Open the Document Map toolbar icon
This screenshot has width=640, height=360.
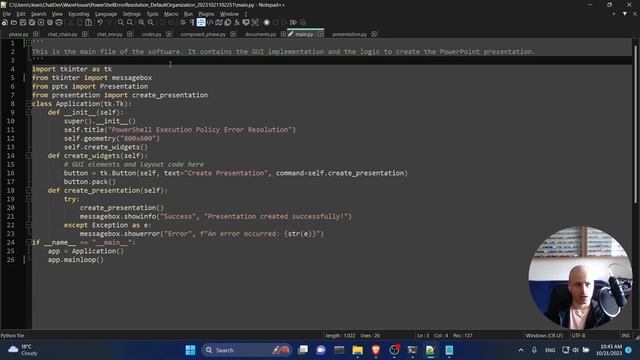click(x=219, y=22)
